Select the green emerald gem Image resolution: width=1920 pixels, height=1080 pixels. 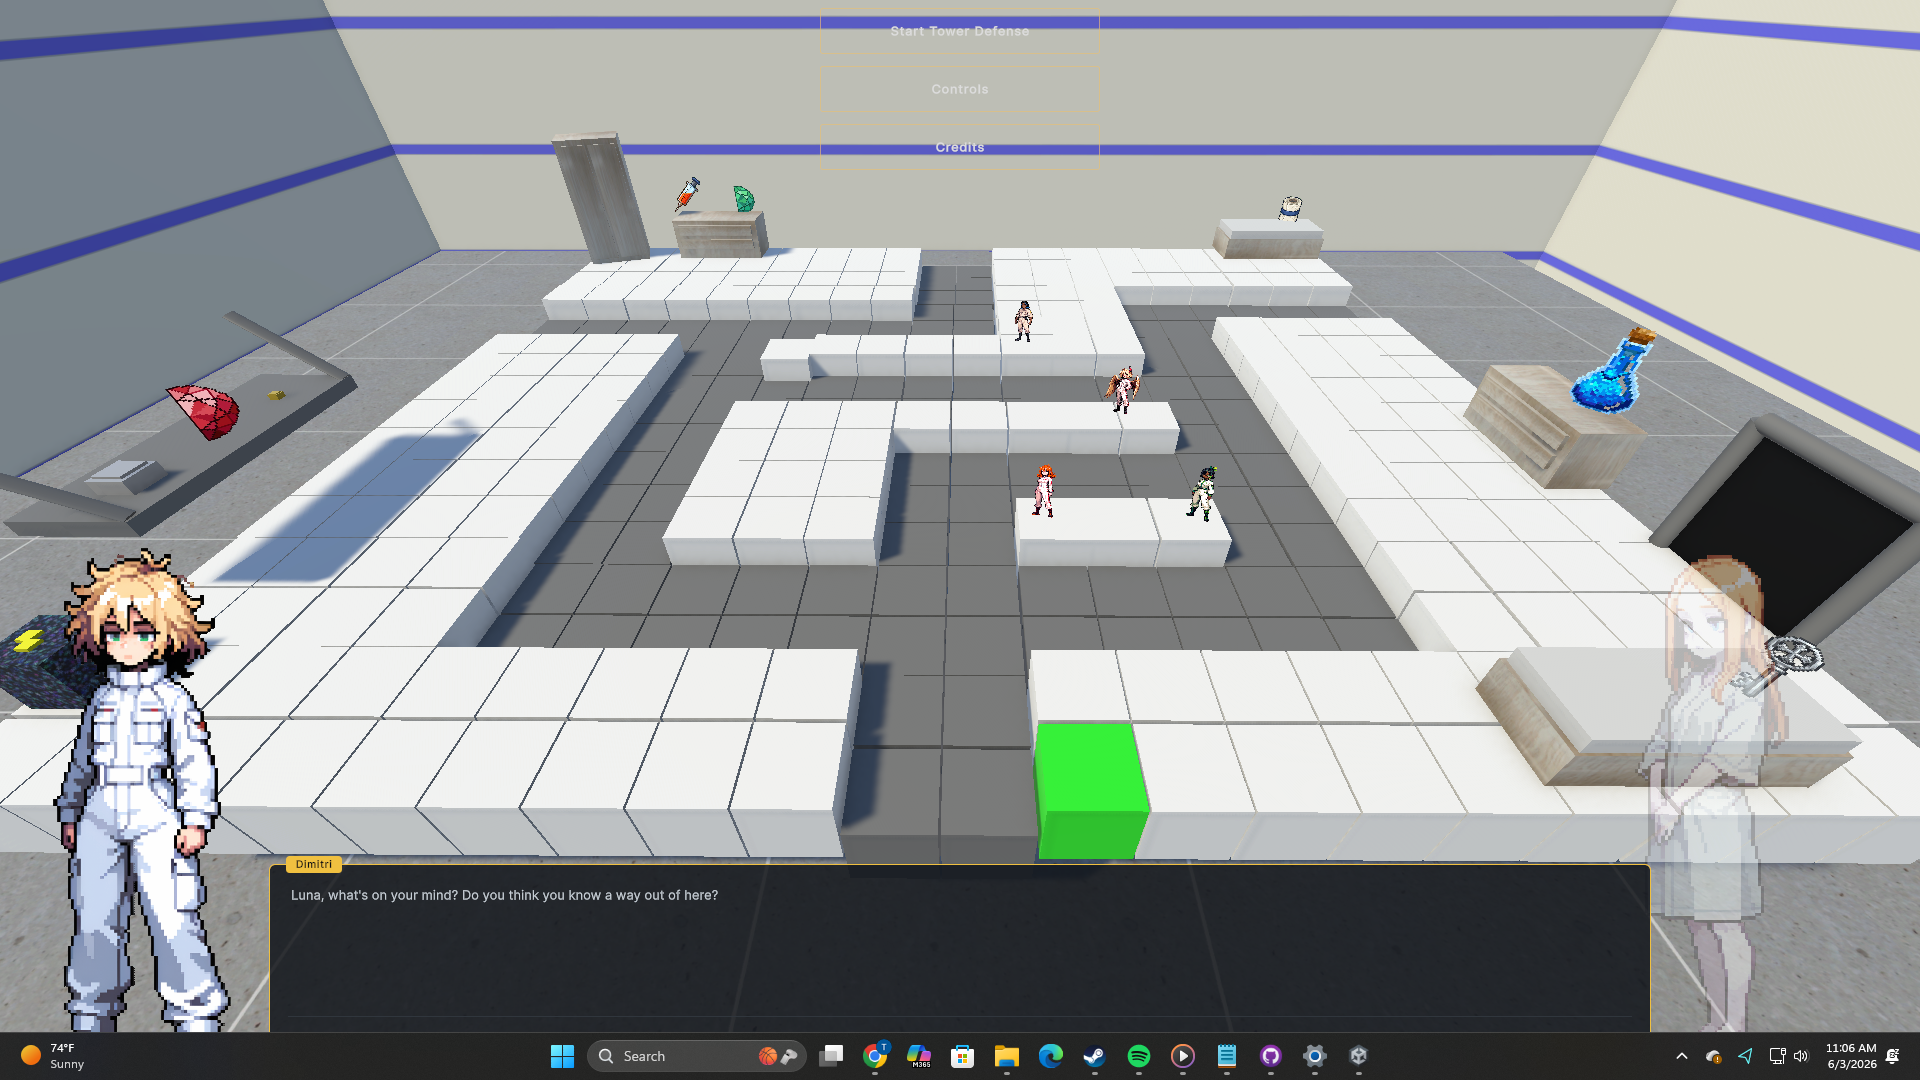pos(744,198)
